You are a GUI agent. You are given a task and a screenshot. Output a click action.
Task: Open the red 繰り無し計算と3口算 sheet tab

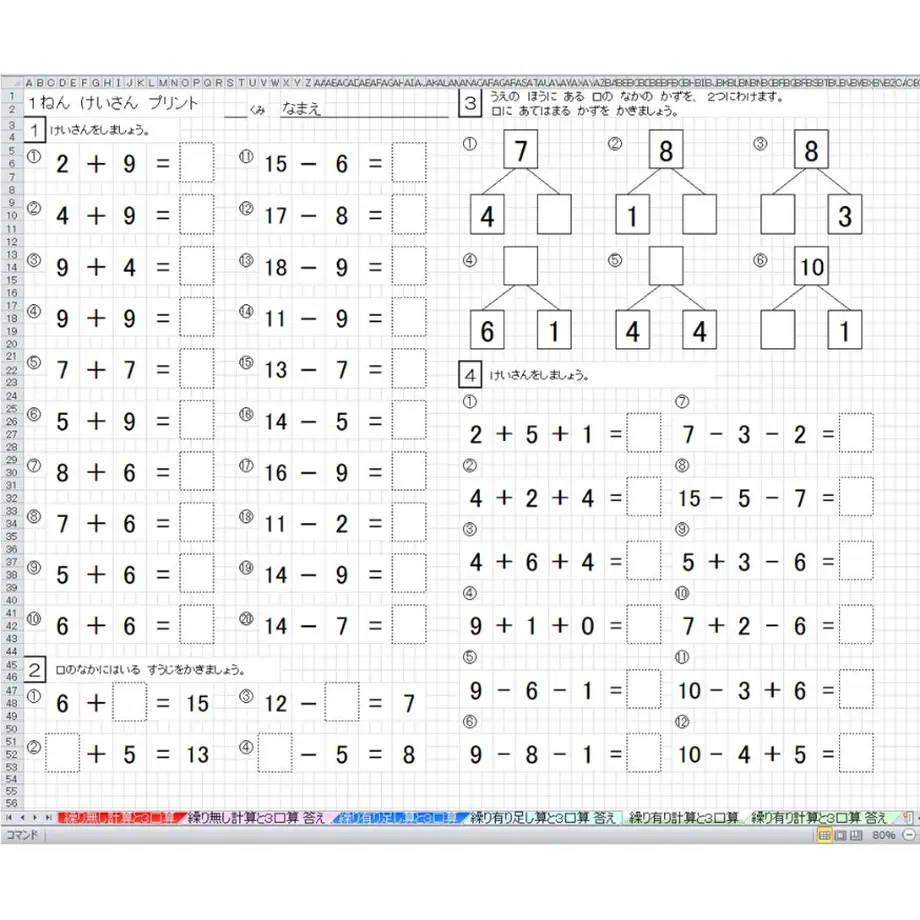pos(120,817)
